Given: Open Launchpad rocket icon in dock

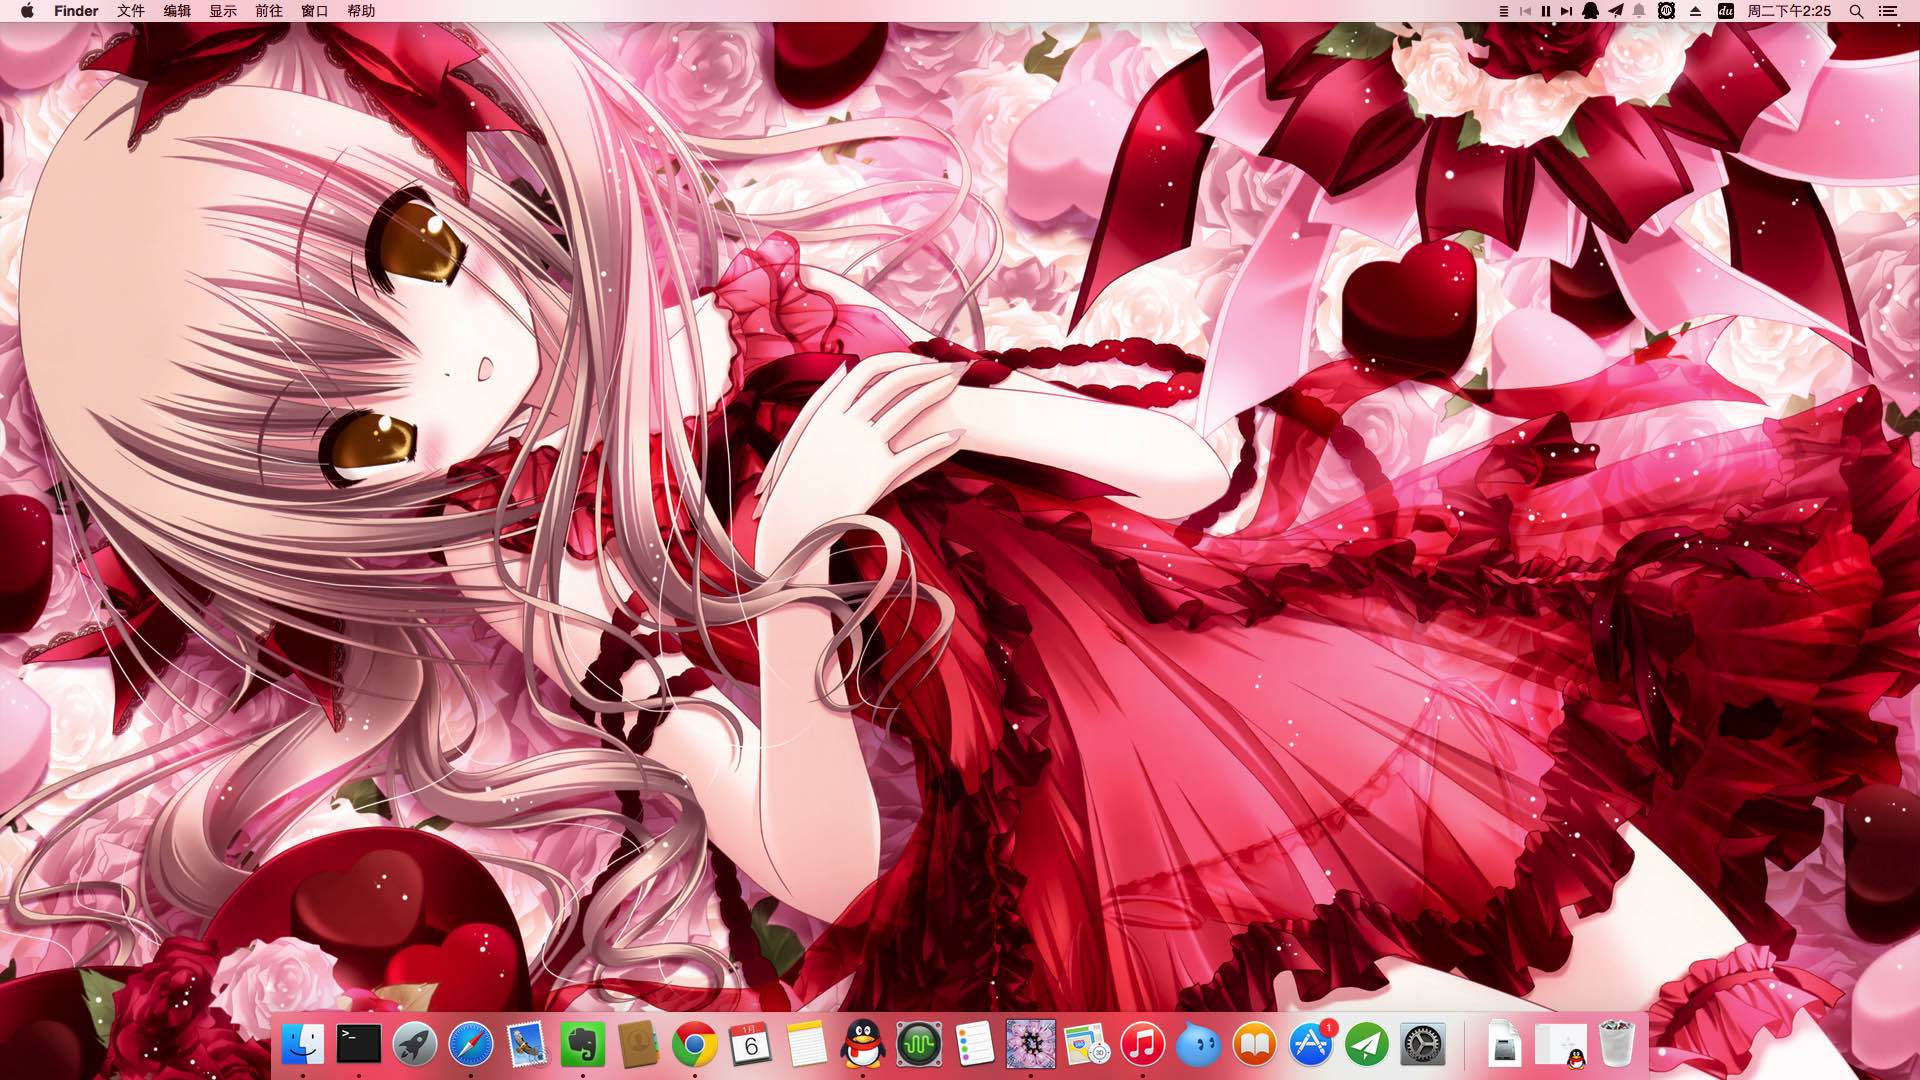Looking at the screenshot, I should [x=414, y=1045].
